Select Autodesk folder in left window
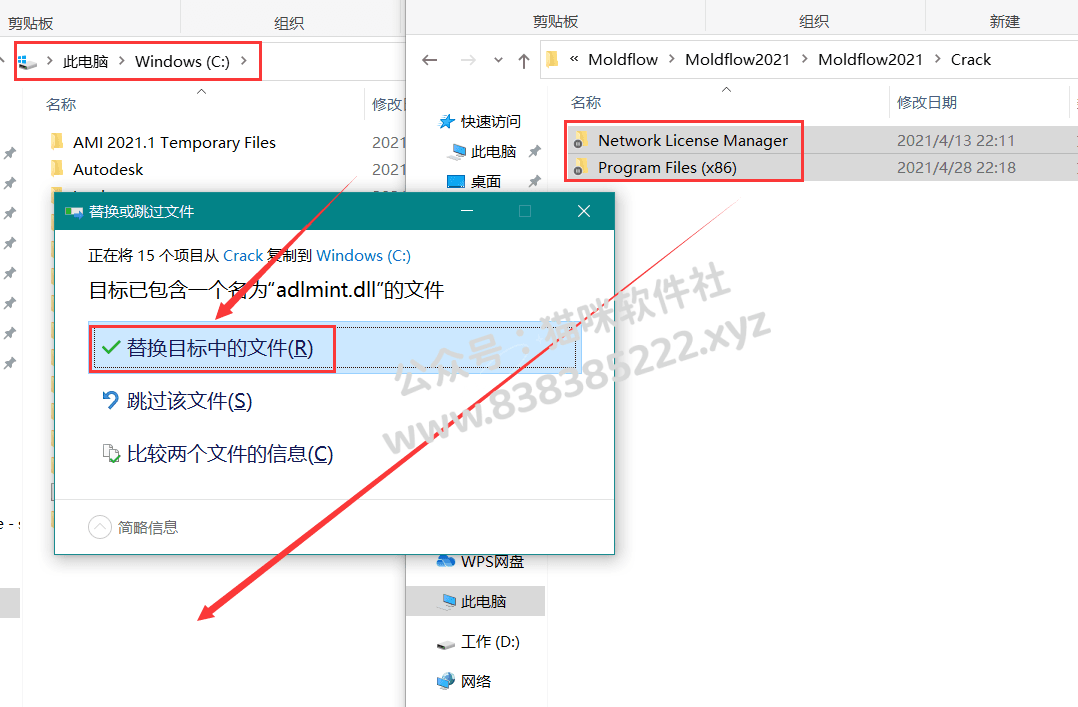Viewport: 1078px width, 707px height. tap(108, 169)
